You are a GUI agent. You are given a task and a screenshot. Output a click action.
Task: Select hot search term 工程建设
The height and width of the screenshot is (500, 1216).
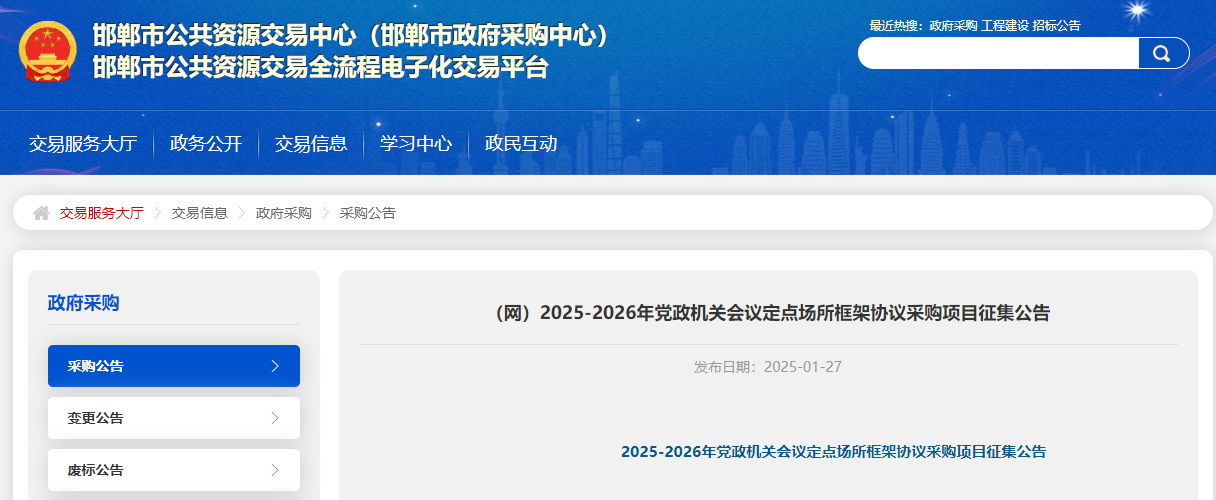[x=1005, y=26]
